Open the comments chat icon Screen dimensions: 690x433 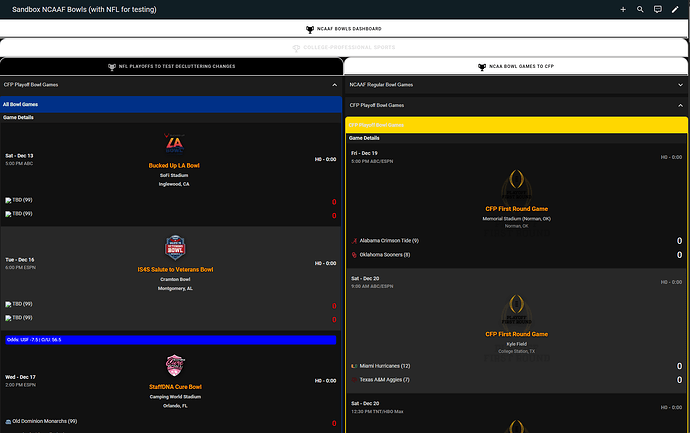click(657, 9)
